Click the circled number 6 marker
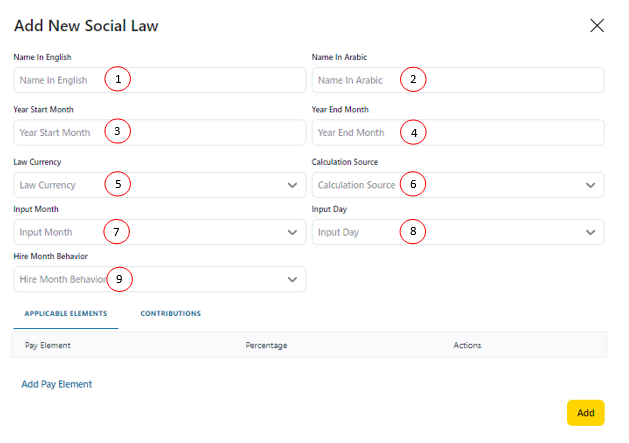Viewport: 629px width, 443px height. pyautogui.click(x=412, y=184)
